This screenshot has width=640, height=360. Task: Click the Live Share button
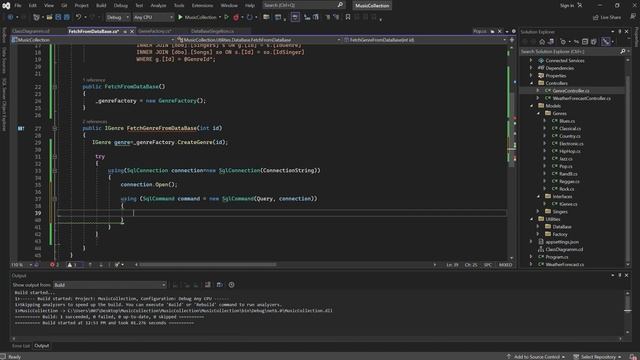click(x=607, y=17)
